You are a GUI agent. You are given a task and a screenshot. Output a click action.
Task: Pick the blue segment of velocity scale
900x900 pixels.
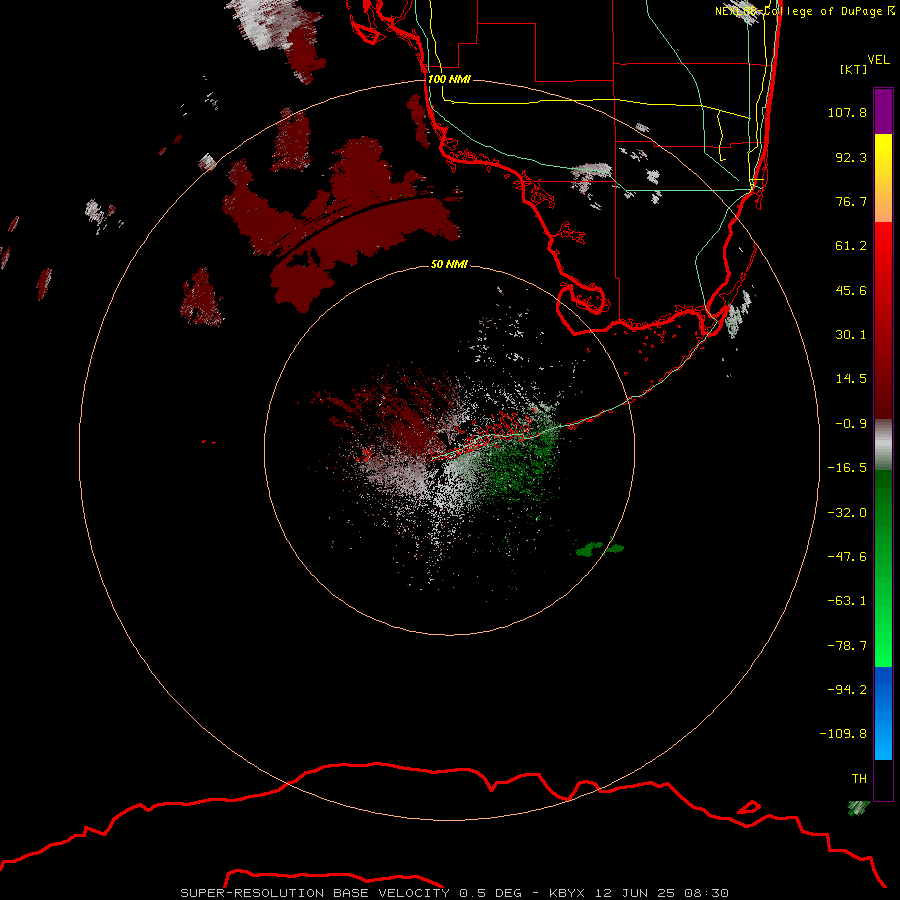pyautogui.click(x=883, y=713)
